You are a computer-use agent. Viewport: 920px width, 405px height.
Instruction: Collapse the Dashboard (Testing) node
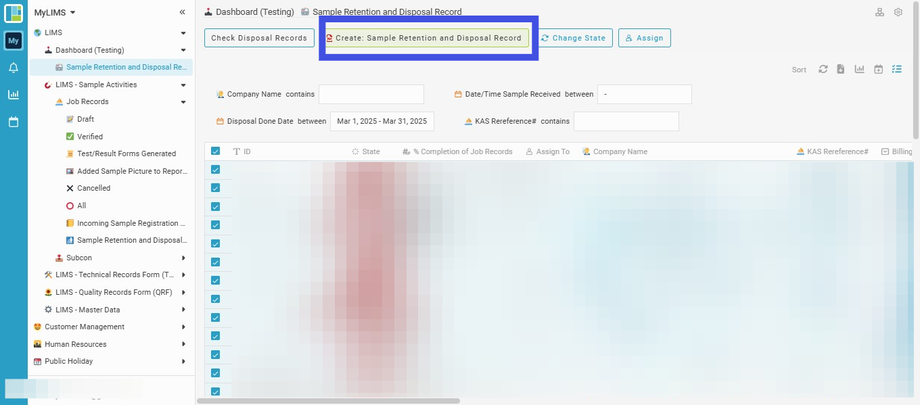pos(183,50)
